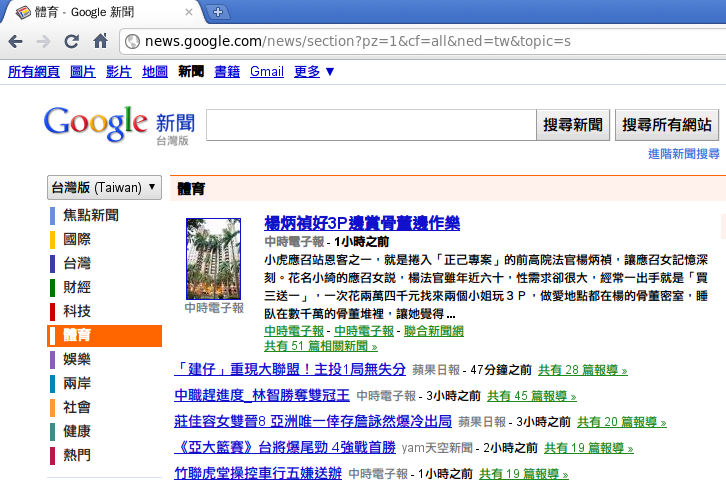Open the 進階新聞搜尋 advanced search link
726x490 pixels.
(x=683, y=154)
